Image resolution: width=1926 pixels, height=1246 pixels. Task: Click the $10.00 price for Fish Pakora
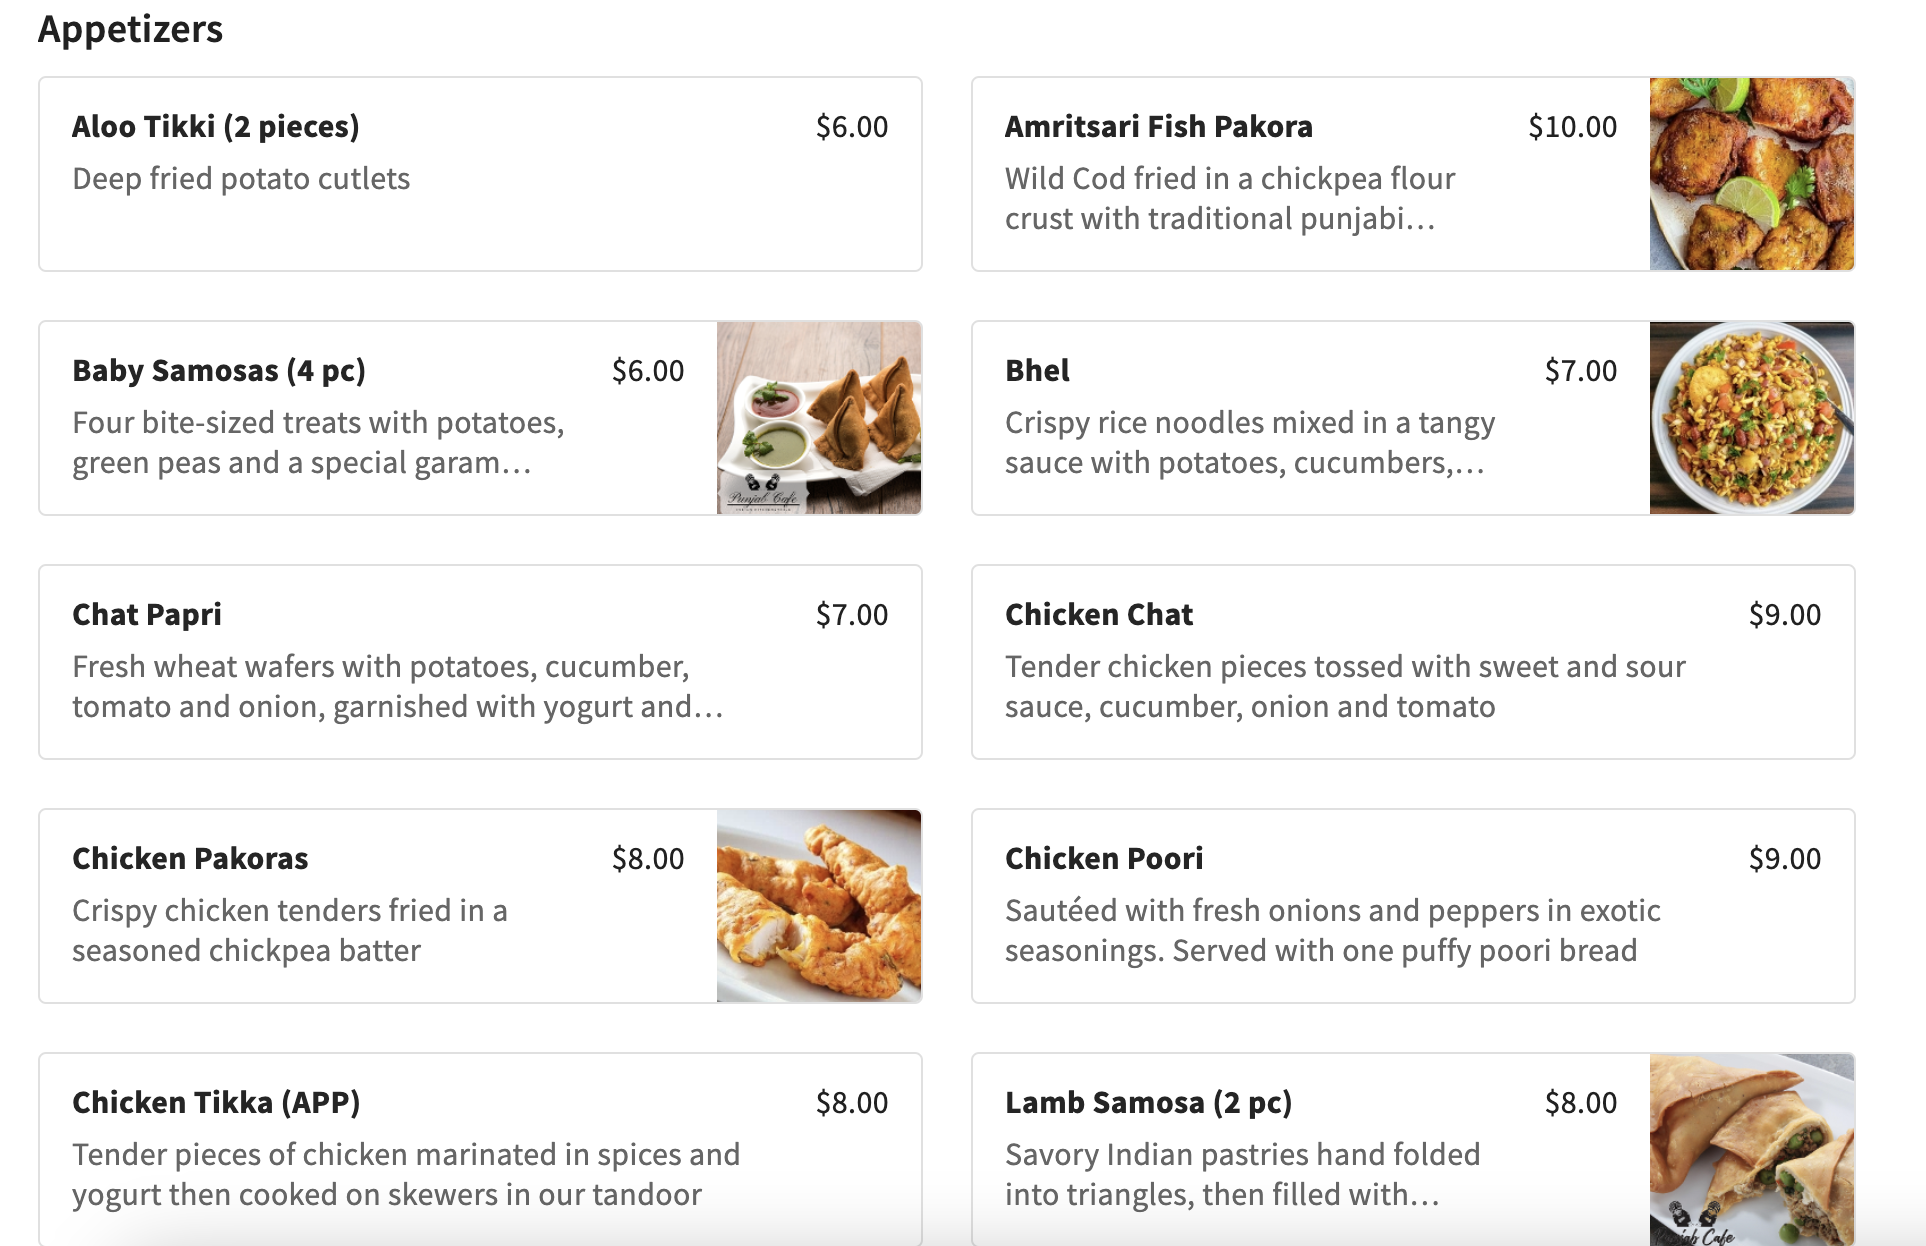coord(1572,127)
